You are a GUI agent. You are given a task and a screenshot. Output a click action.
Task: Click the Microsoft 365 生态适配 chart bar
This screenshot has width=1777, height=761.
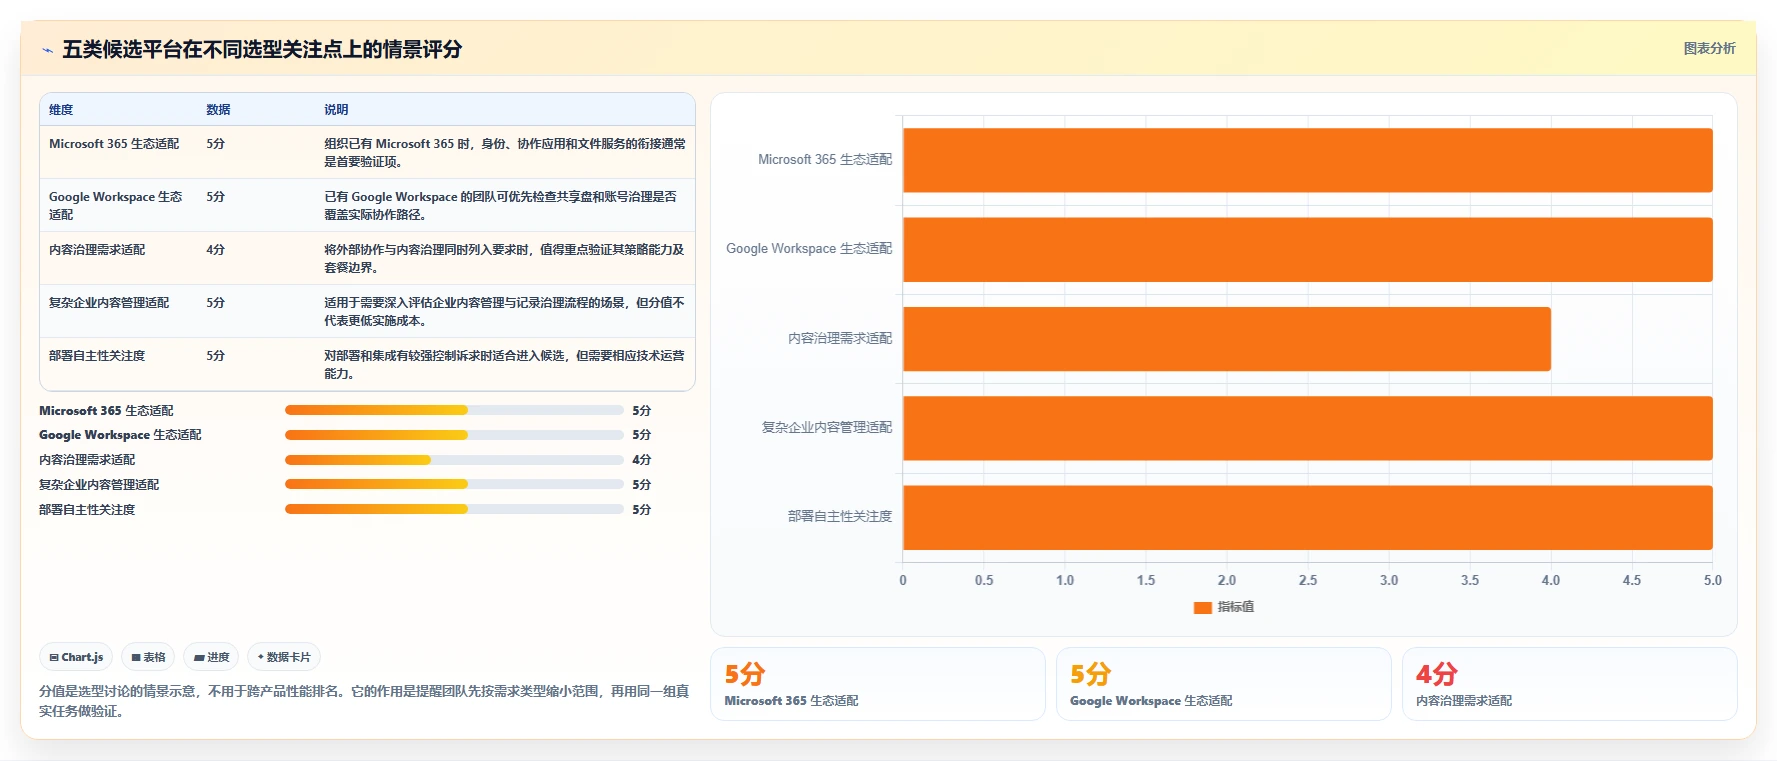point(1308,160)
